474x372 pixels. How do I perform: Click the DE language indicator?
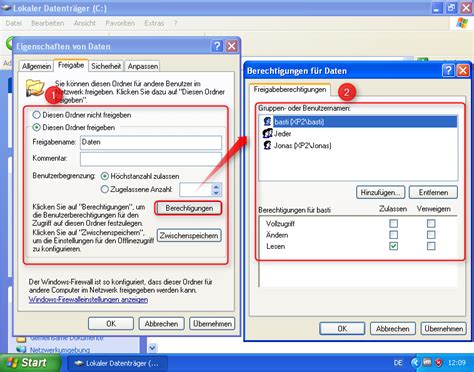[398, 363]
